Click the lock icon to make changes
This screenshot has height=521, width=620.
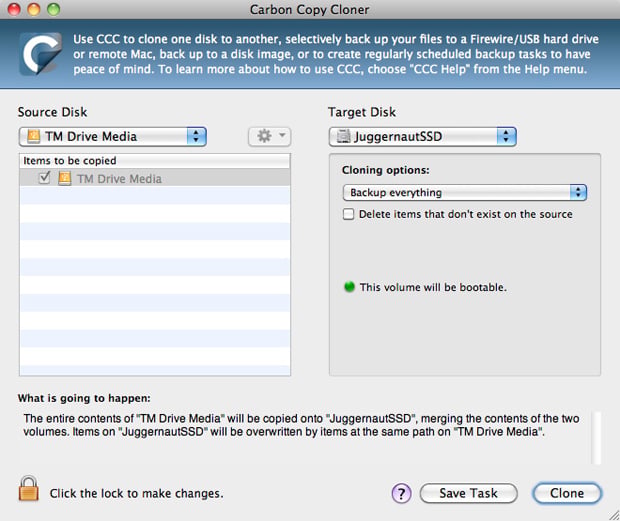click(x=28, y=489)
